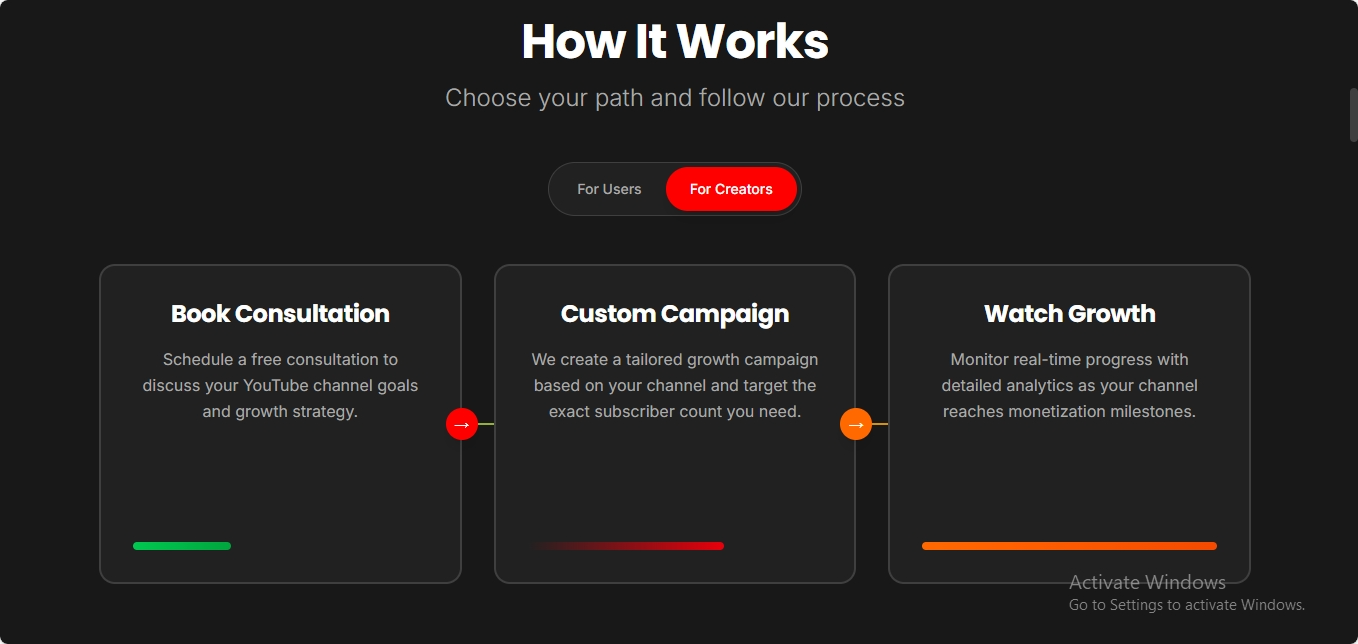Switch to the "For Users" tab
This screenshot has width=1358, height=644.
[608, 188]
